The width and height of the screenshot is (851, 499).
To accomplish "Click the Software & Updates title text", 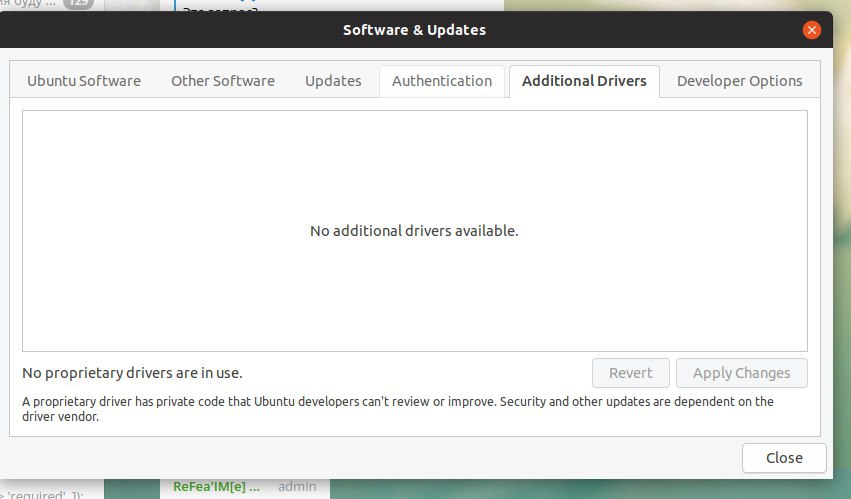I will click(415, 30).
